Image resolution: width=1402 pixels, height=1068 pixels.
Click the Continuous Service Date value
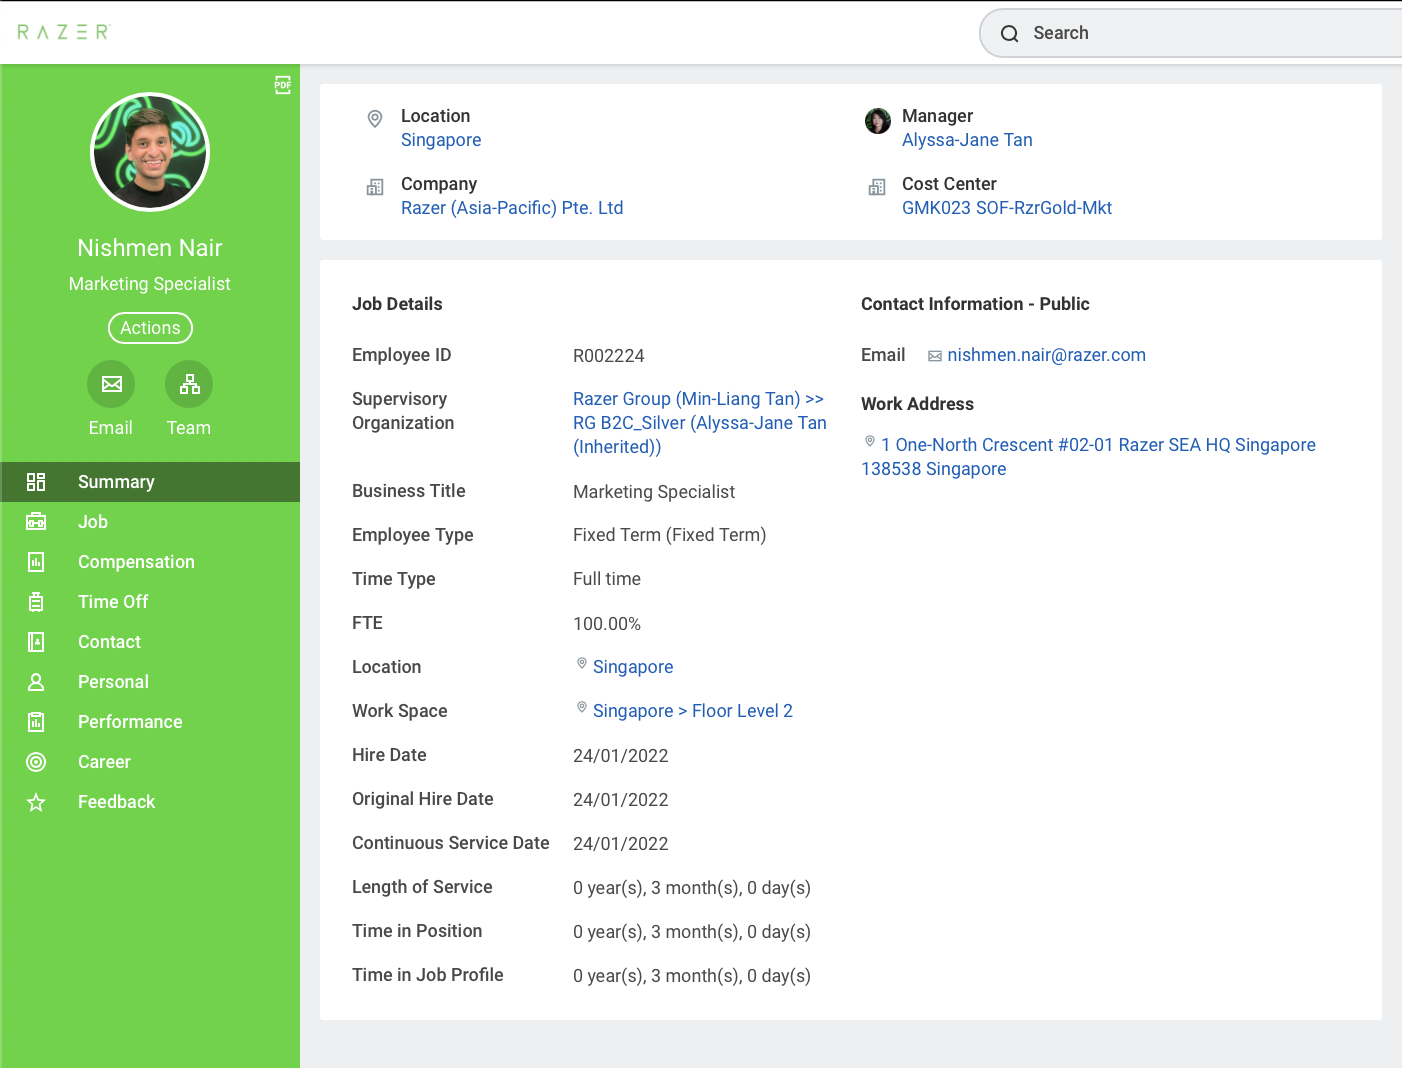[x=621, y=844]
